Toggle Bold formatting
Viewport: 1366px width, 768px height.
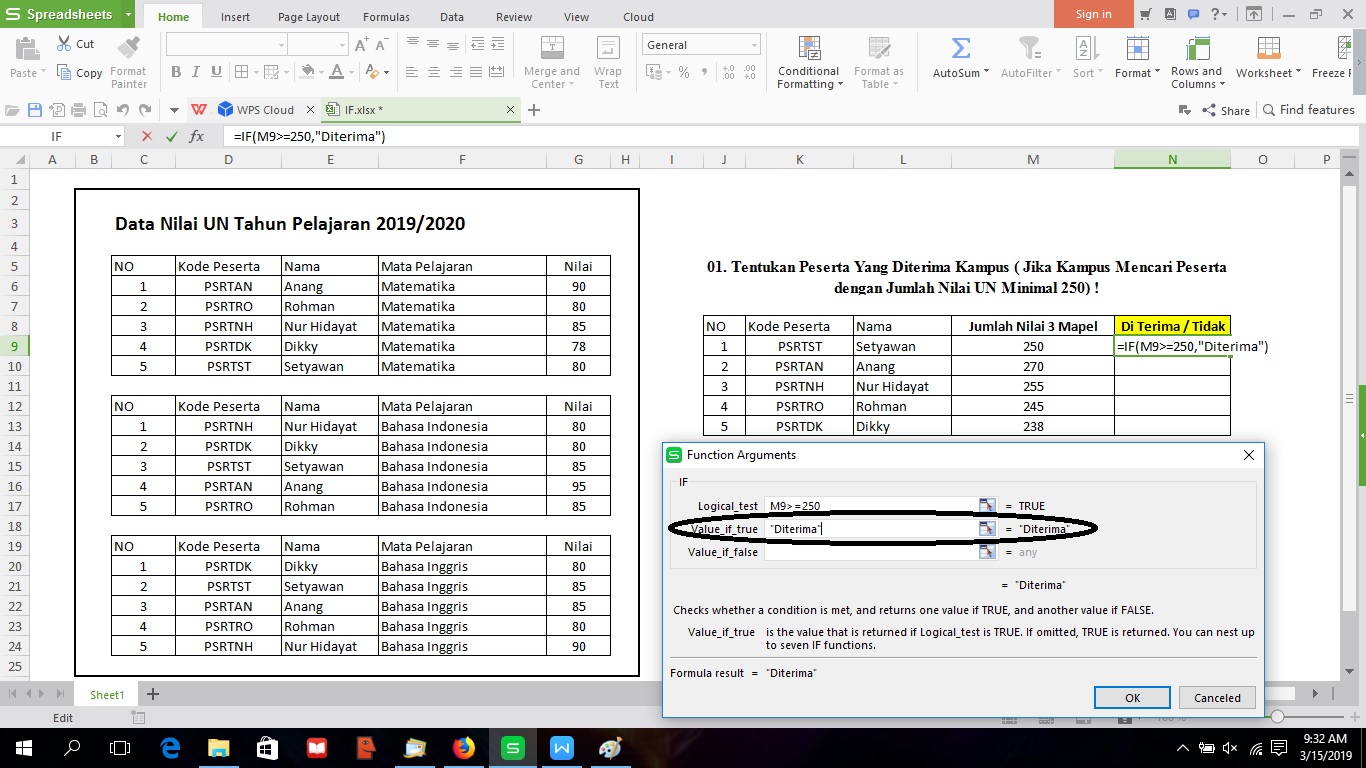coord(177,72)
